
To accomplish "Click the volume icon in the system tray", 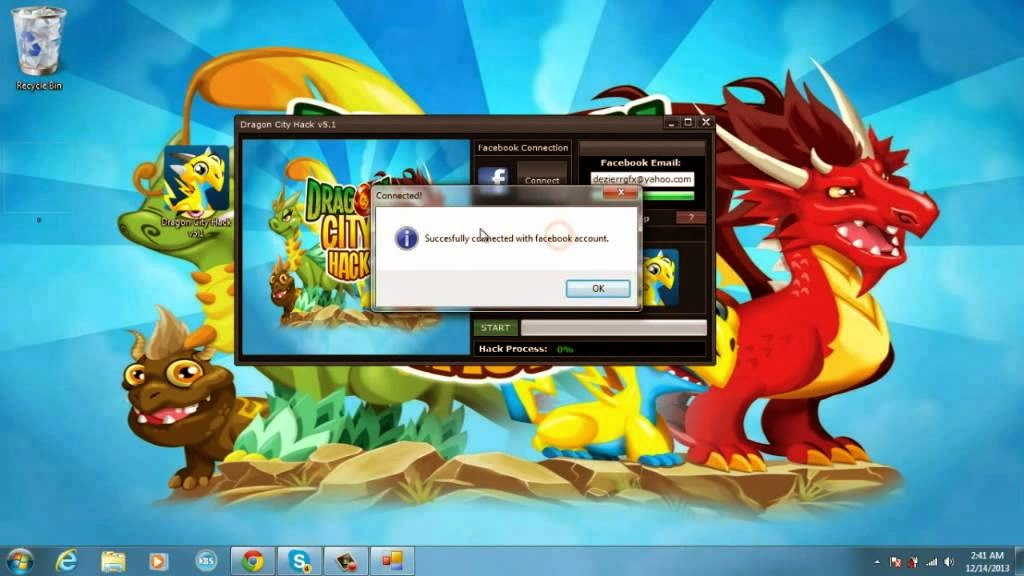I will click(948, 561).
